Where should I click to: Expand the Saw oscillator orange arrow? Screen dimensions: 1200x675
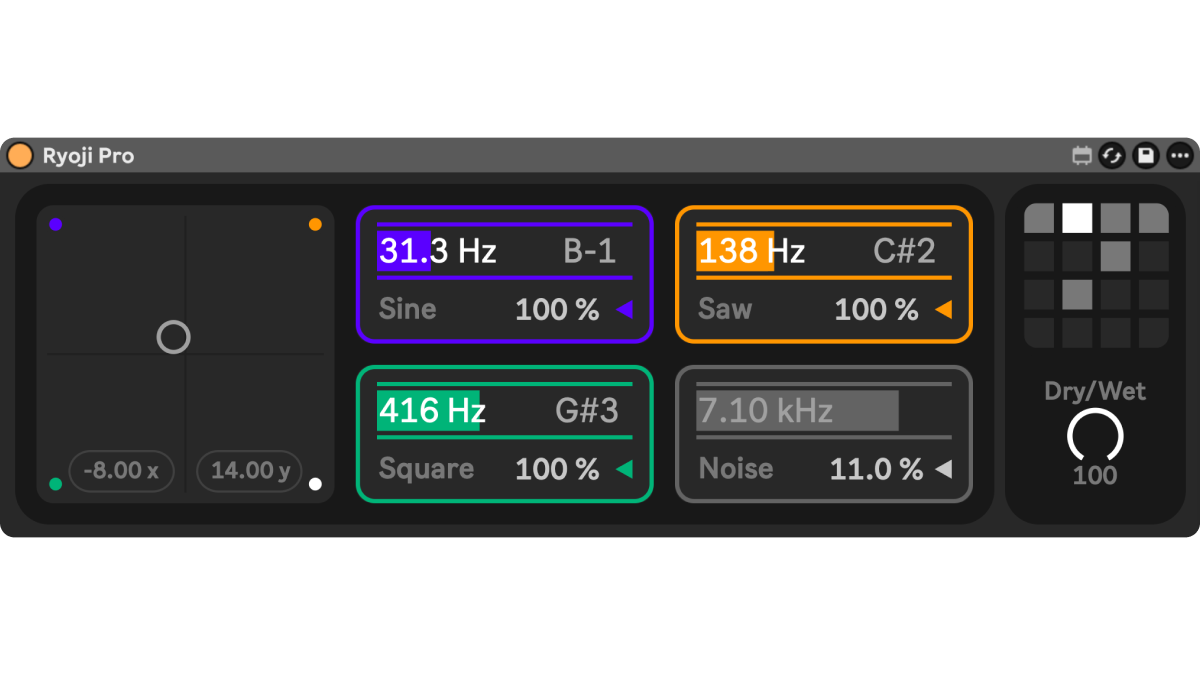[x=943, y=310]
